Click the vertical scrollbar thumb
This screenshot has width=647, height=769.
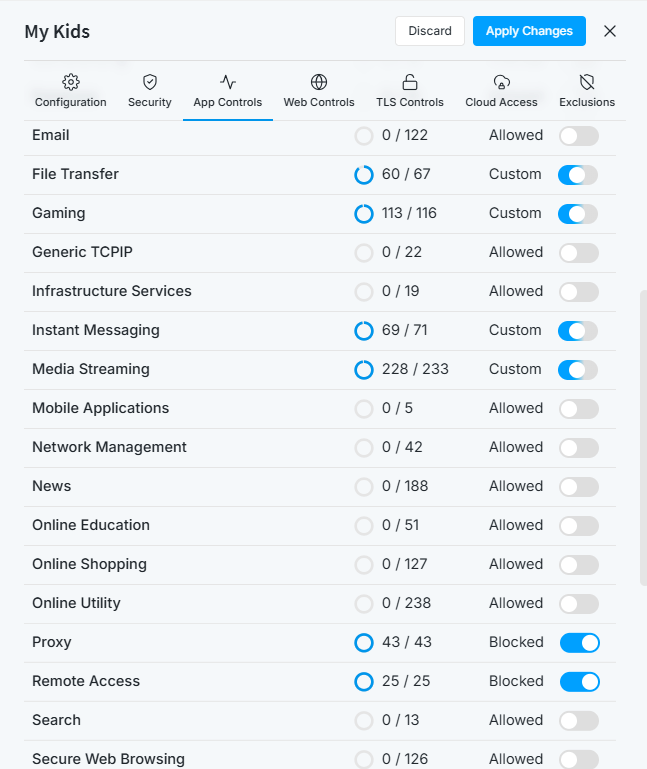(x=643, y=438)
